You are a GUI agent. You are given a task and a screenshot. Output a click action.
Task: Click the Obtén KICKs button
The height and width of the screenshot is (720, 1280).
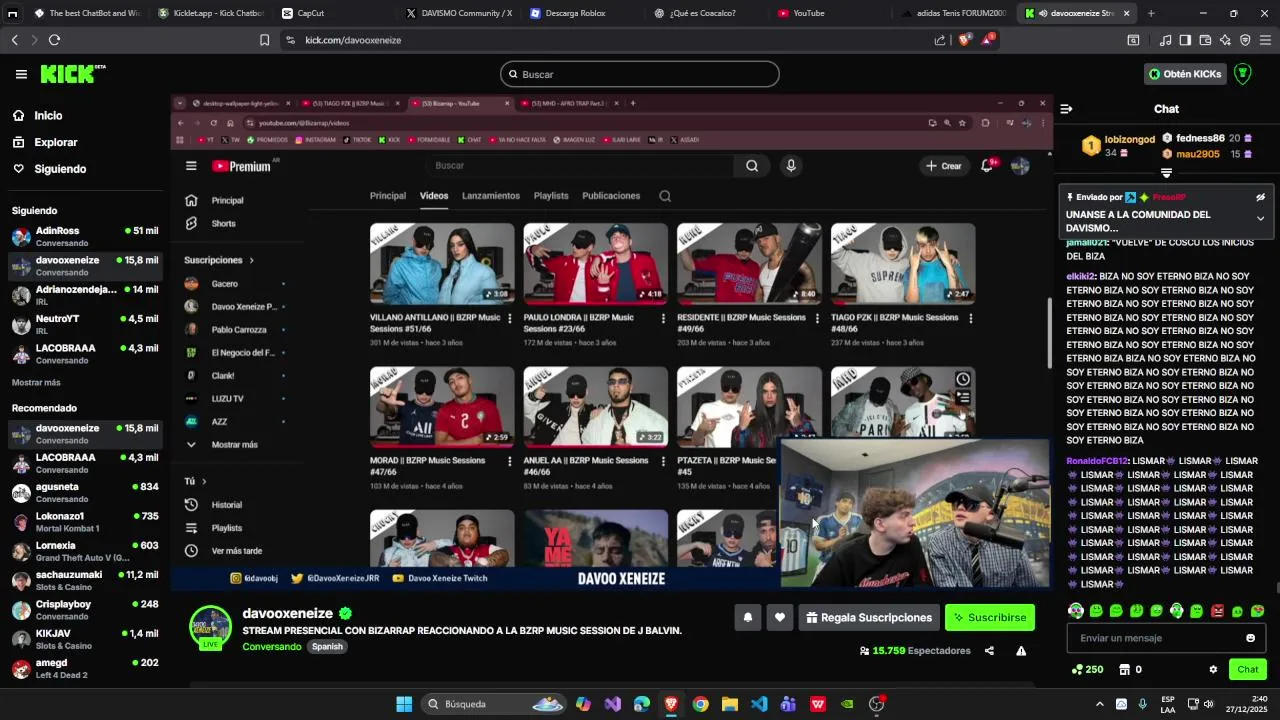tap(1184, 74)
